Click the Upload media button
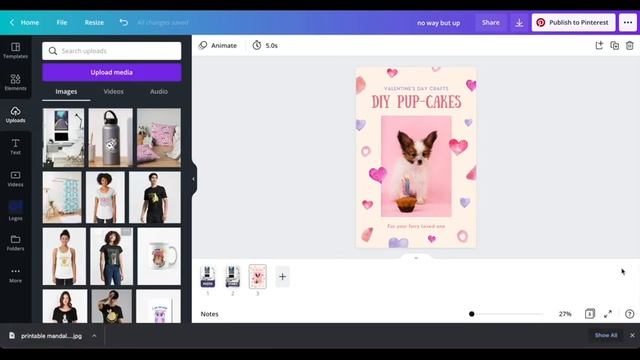 [x=111, y=72]
